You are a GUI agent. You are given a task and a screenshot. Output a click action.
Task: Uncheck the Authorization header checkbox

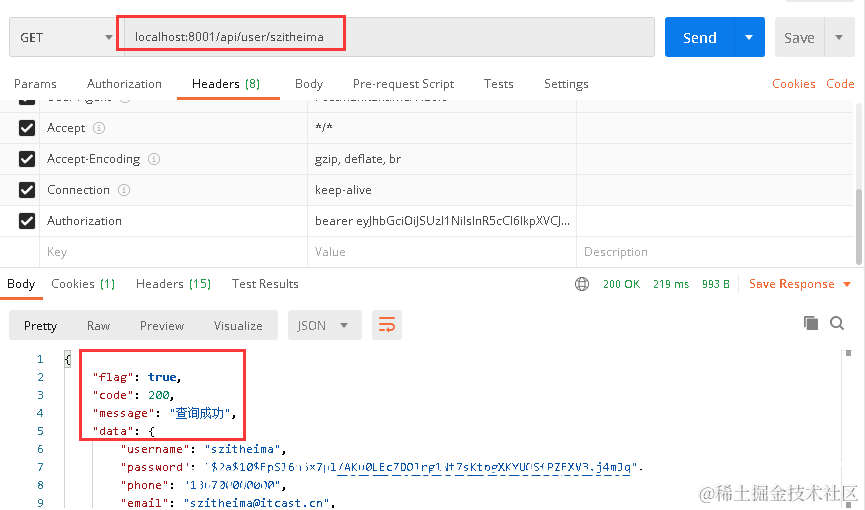26,221
